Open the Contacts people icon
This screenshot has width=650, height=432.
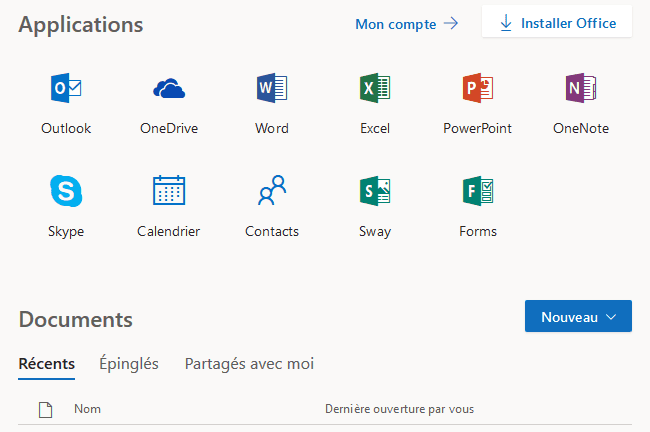tap(272, 190)
